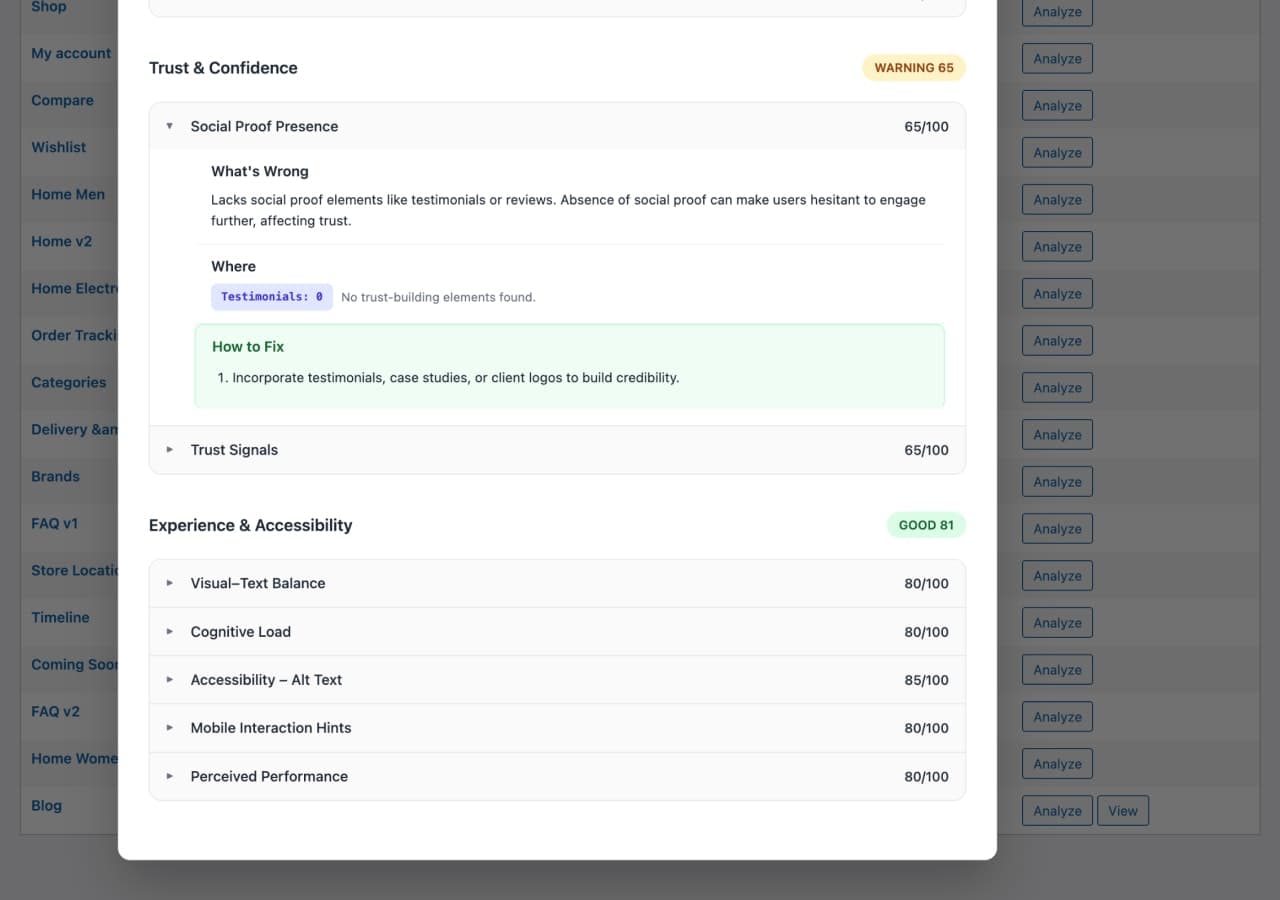The height and width of the screenshot is (900, 1280).
Task: Click the GOOD 81 badge
Action: click(926, 524)
